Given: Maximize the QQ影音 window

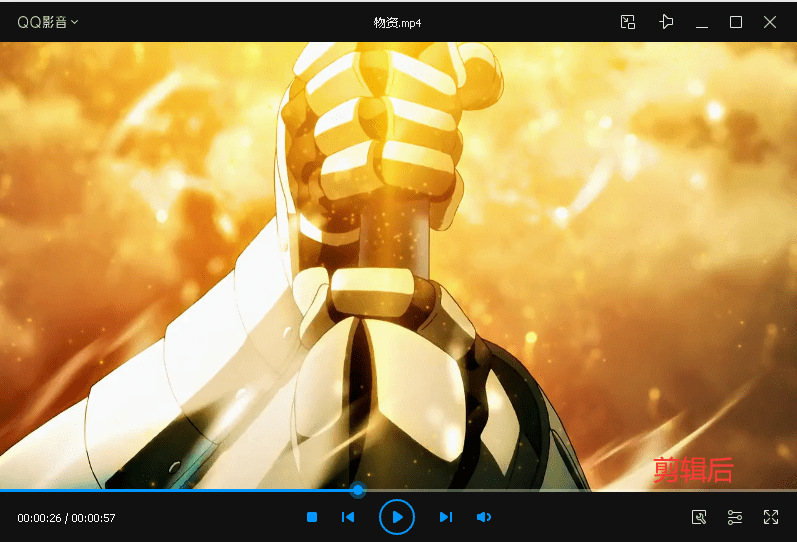Looking at the screenshot, I should pyautogui.click(x=735, y=22).
